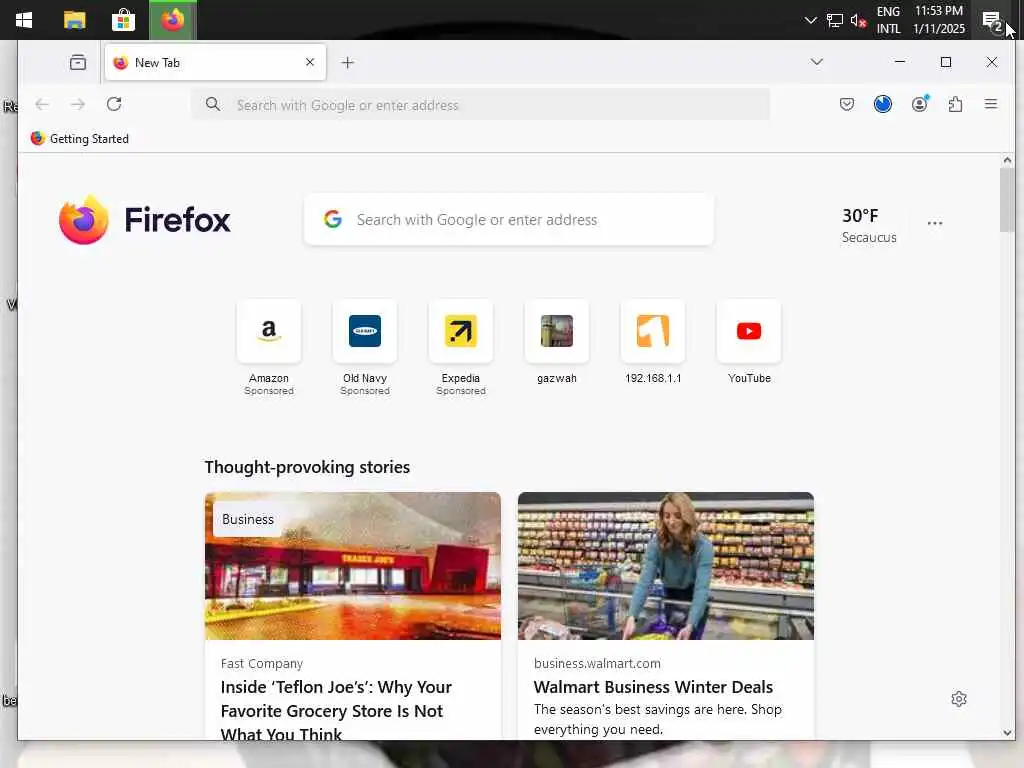Open the Expedia sponsored shortcut

[460, 347]
